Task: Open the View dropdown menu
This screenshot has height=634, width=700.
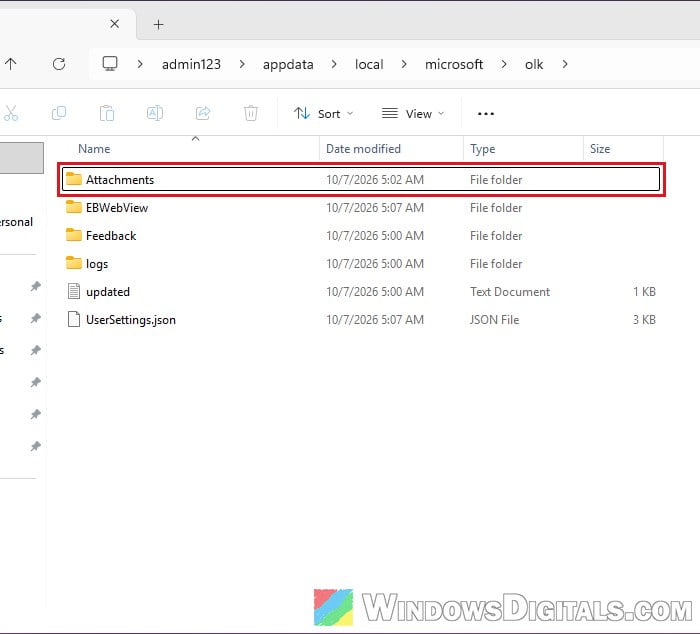Action: click(x=413, y=114)
